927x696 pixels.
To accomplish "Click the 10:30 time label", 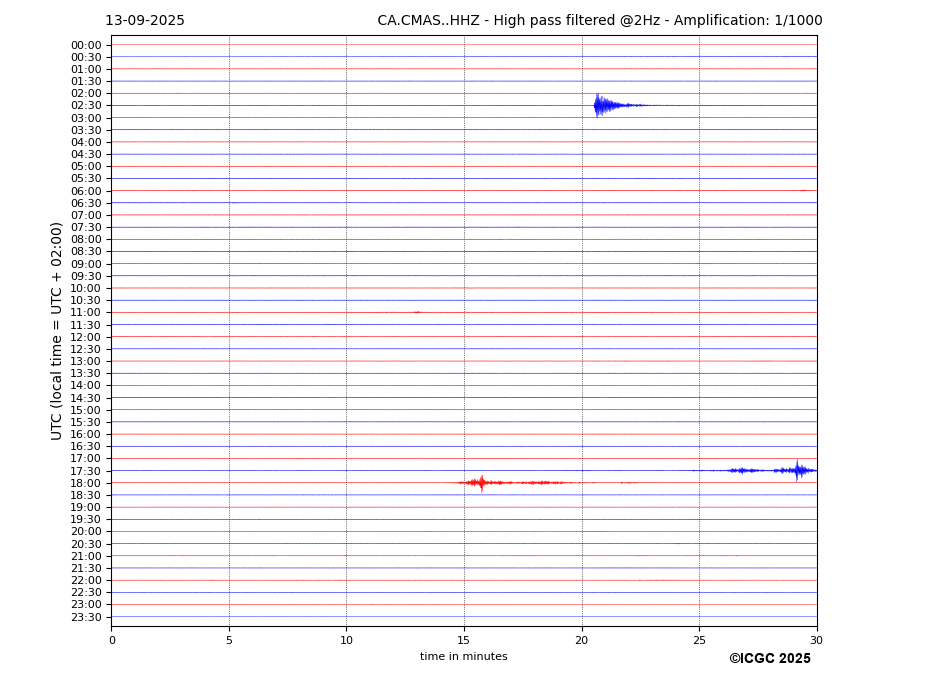I will [86, 300].
